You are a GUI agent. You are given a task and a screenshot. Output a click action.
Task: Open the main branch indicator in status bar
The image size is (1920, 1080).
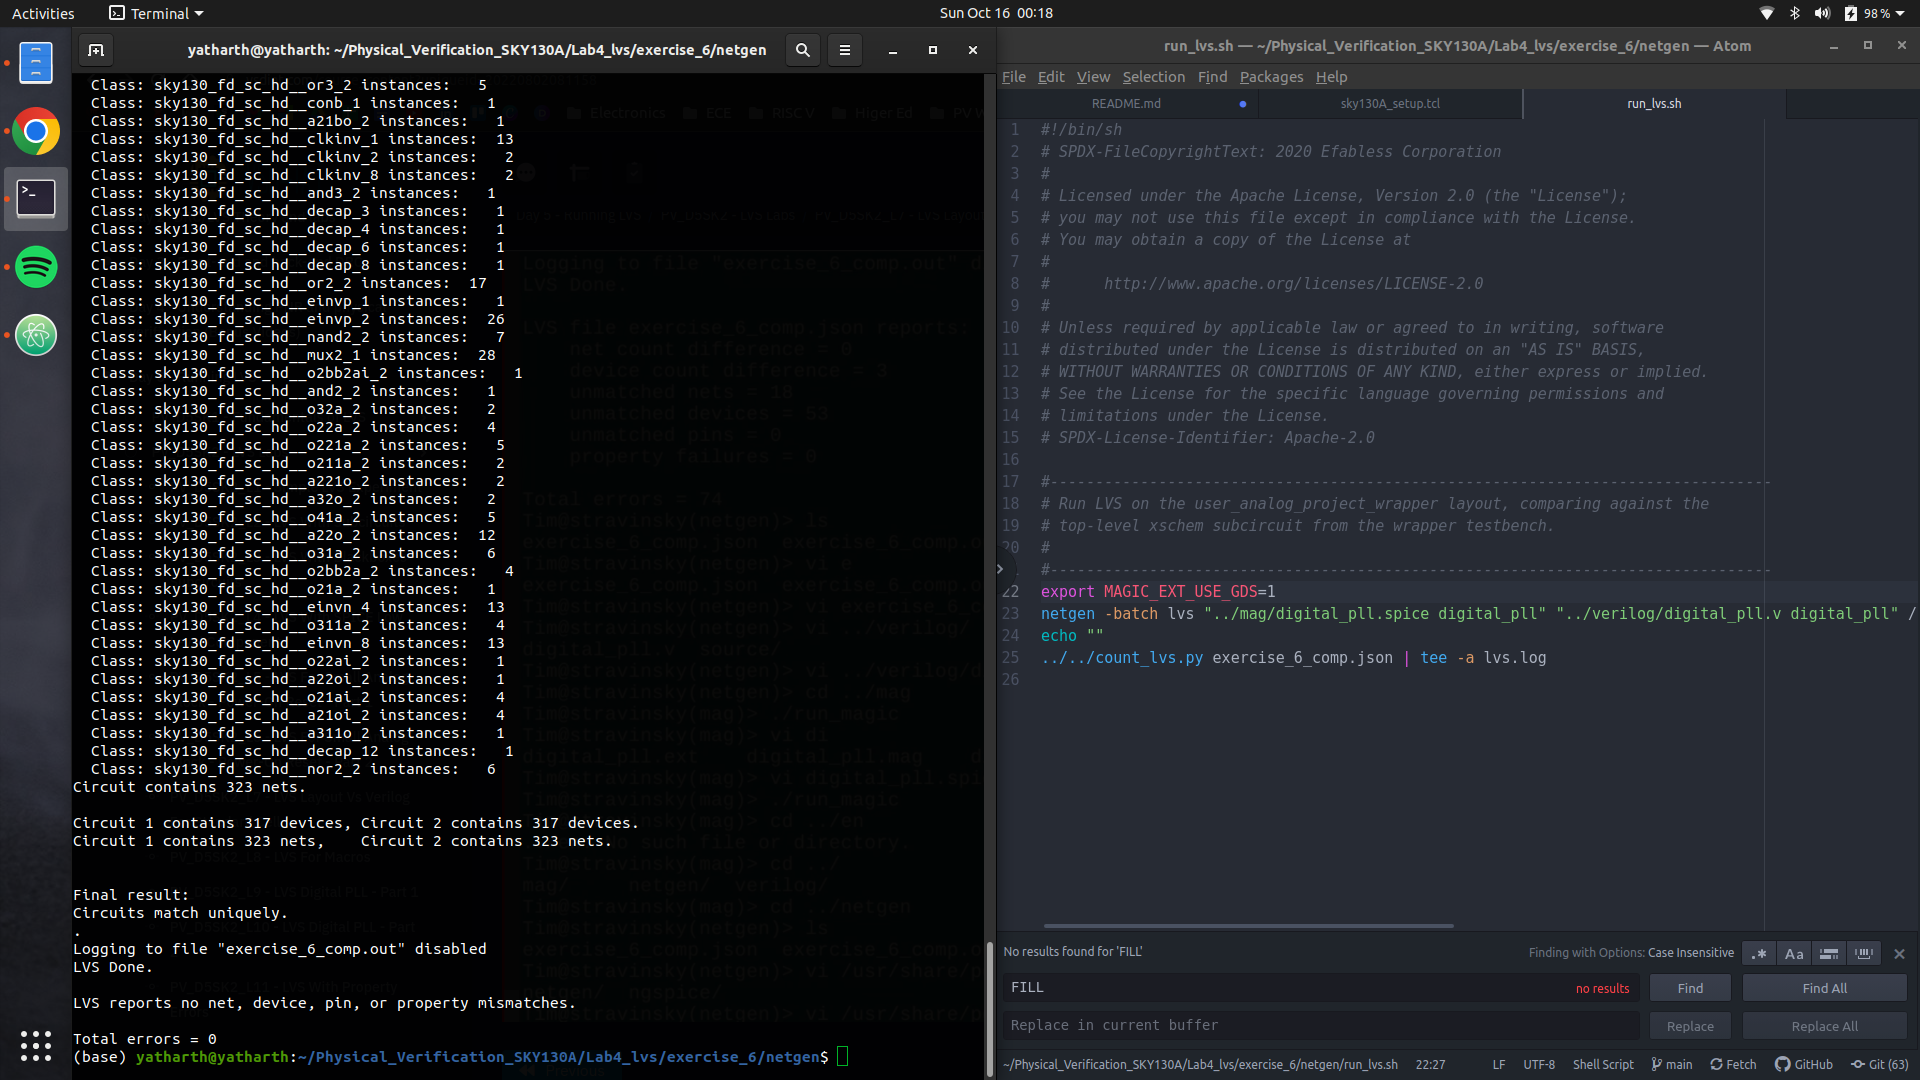(1671, 1064)
